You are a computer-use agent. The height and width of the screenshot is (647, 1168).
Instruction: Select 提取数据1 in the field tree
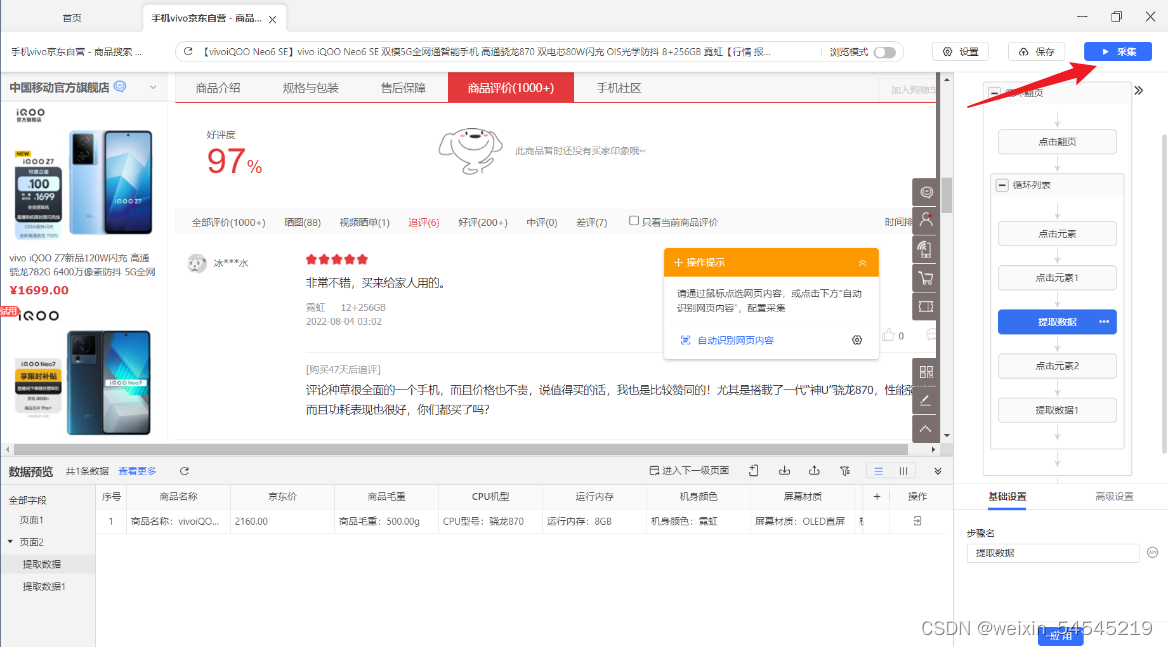click(44, 587)
